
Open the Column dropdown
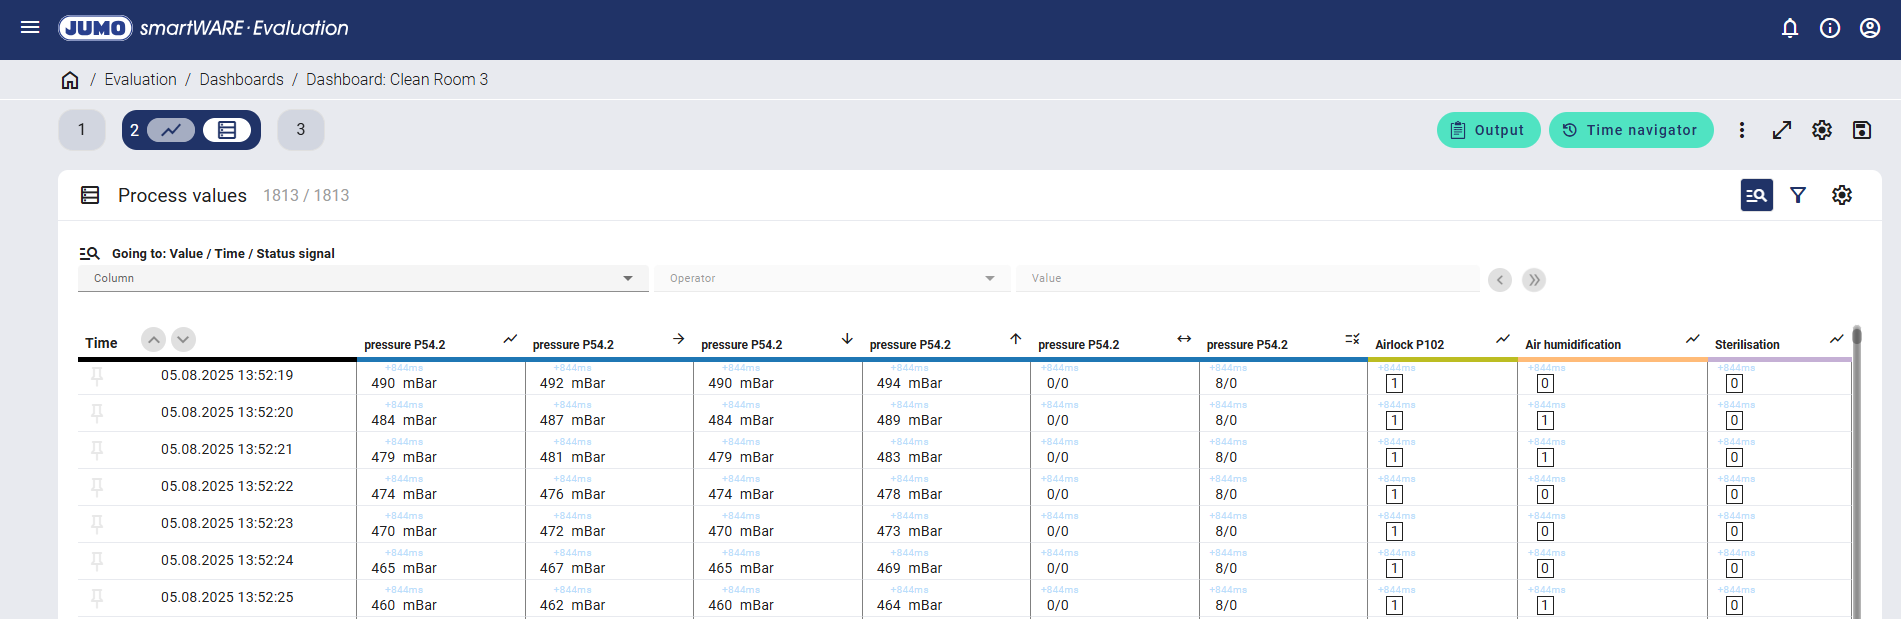pos(363,278)
